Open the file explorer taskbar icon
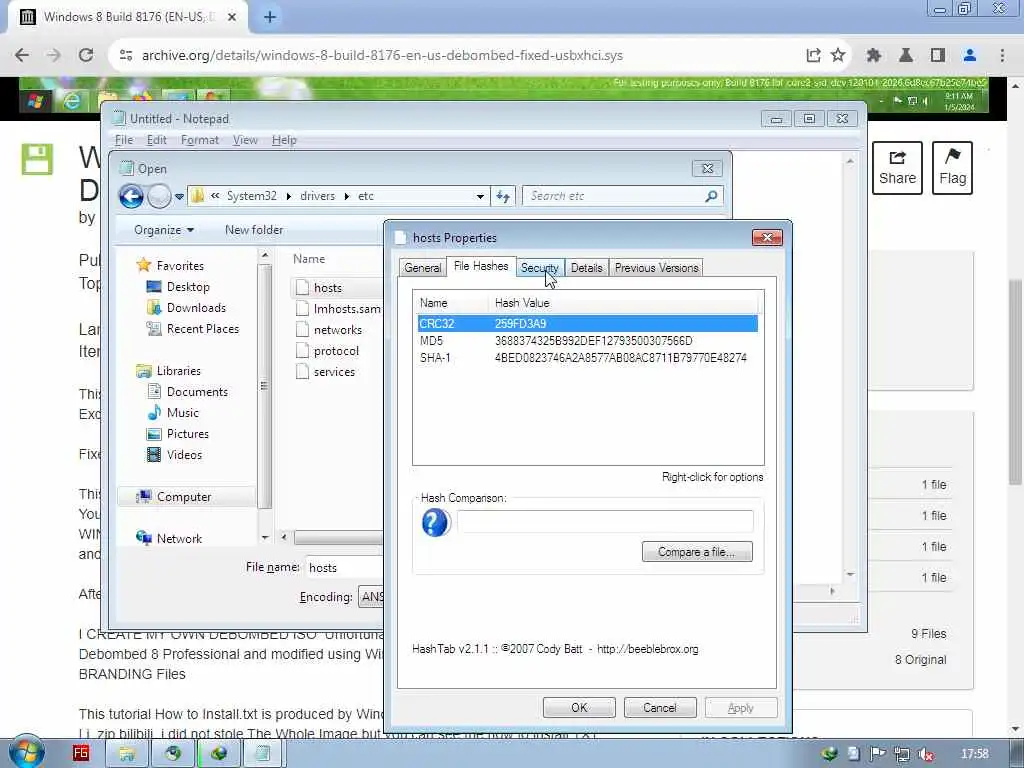 [127, 754]
